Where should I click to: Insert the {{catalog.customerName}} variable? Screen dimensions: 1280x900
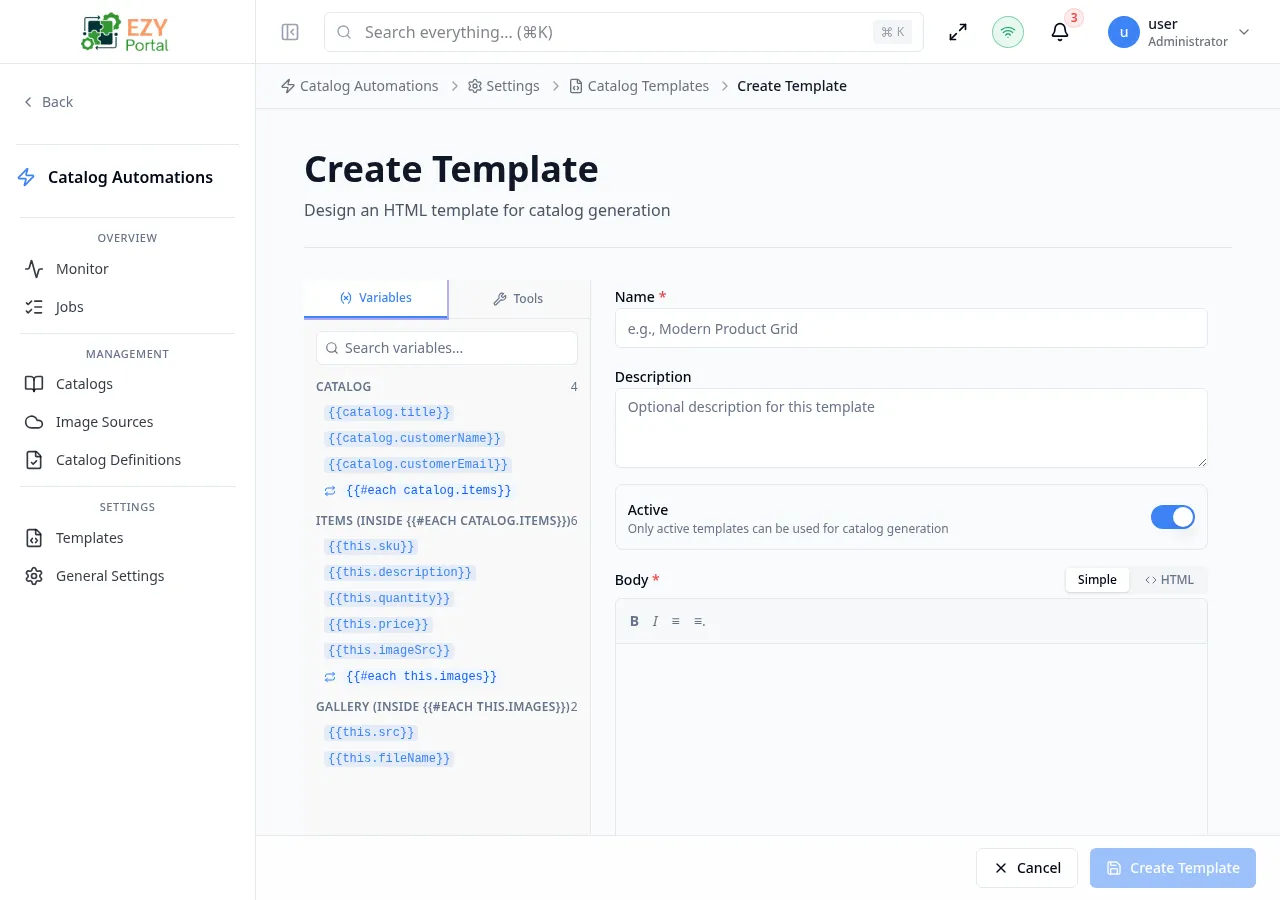pyautogui.click(x=414, y=438)
